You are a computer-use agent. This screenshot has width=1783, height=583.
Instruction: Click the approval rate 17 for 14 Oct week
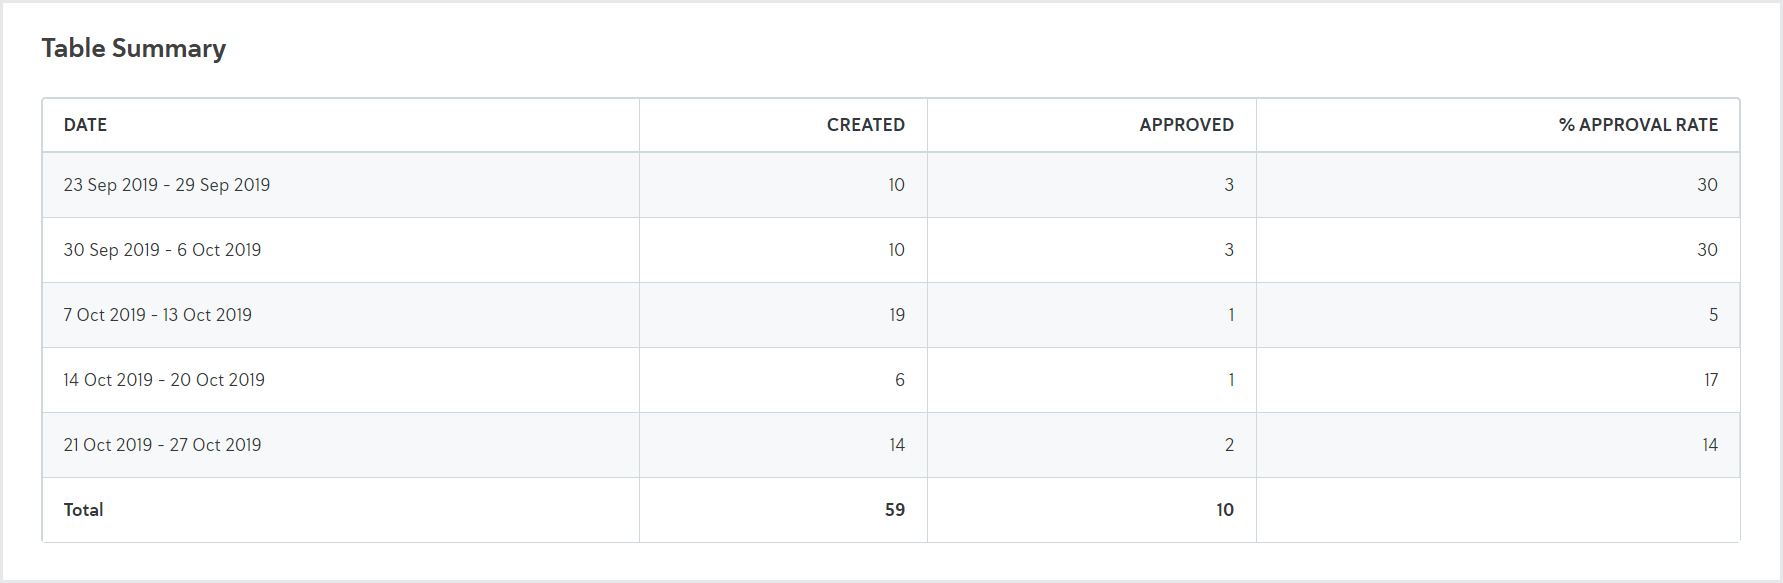(1709, 379)
